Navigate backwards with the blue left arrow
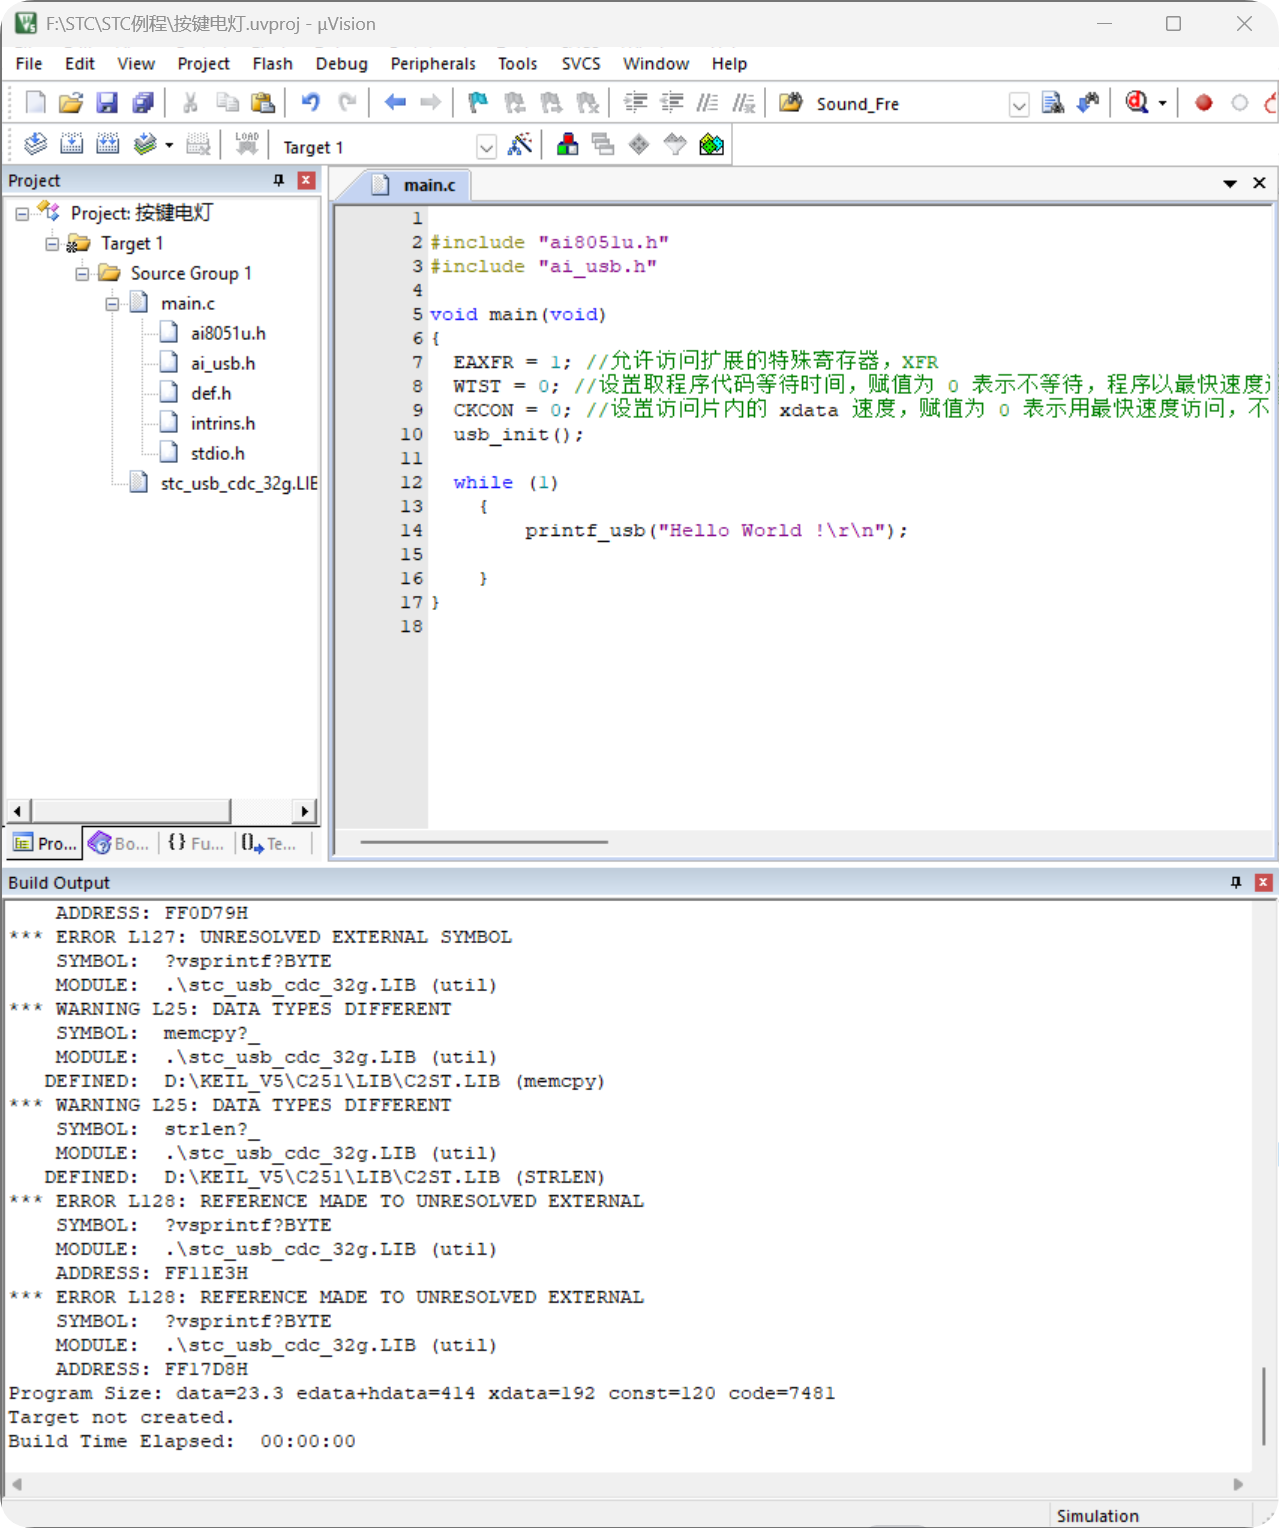The width and height of the screenshot is (1279, 1528). tap(395, 103)
